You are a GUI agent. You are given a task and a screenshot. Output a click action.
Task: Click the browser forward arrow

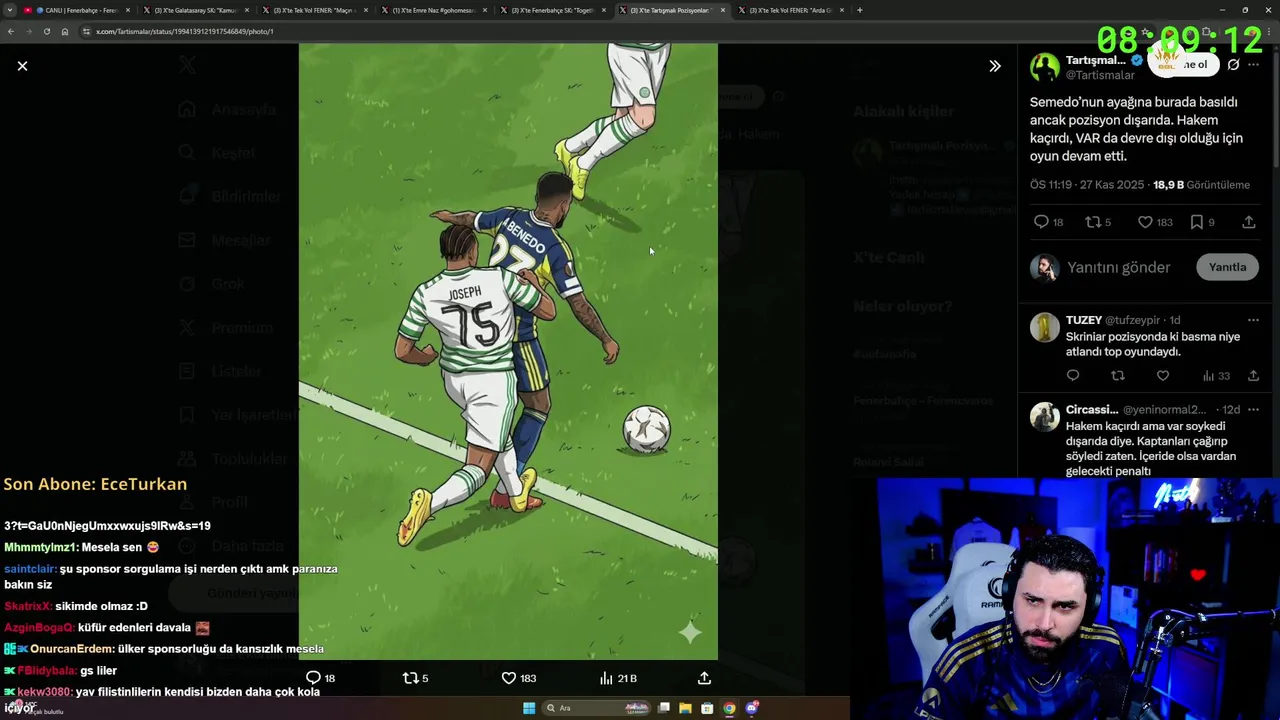(28, 31)
